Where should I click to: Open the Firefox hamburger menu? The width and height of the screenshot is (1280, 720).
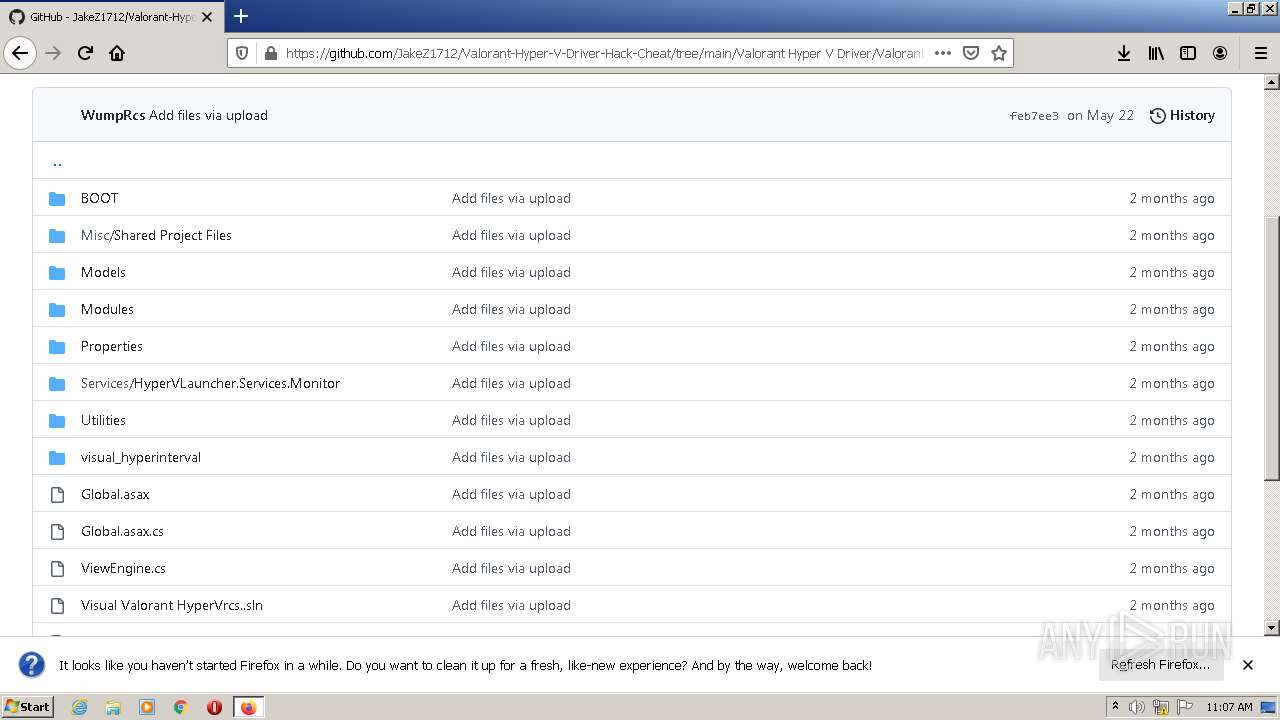click(1260, 53)
